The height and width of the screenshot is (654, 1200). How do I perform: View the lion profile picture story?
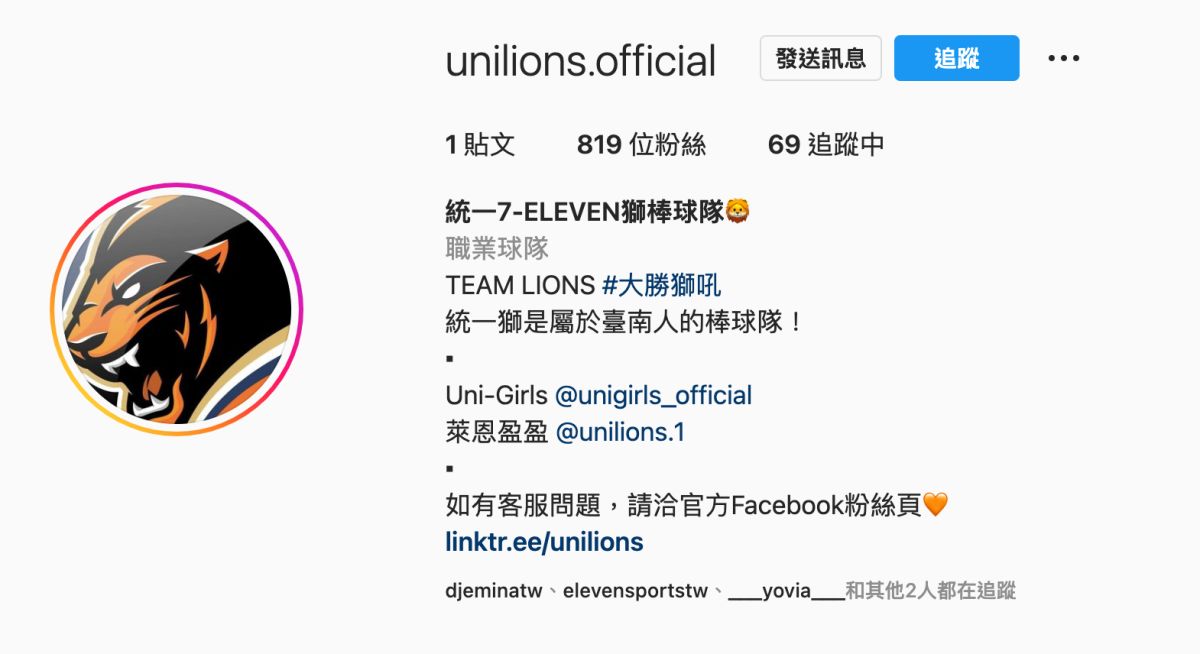[x=177, y=309]
